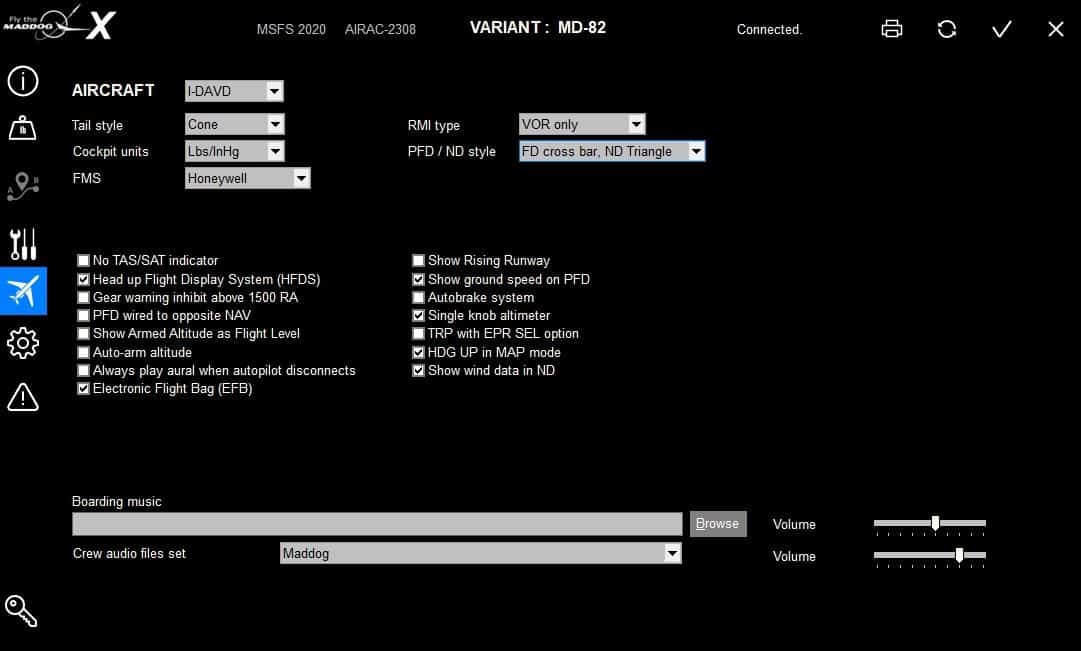Click the Browse button for boarding music

tap(717, 524)
